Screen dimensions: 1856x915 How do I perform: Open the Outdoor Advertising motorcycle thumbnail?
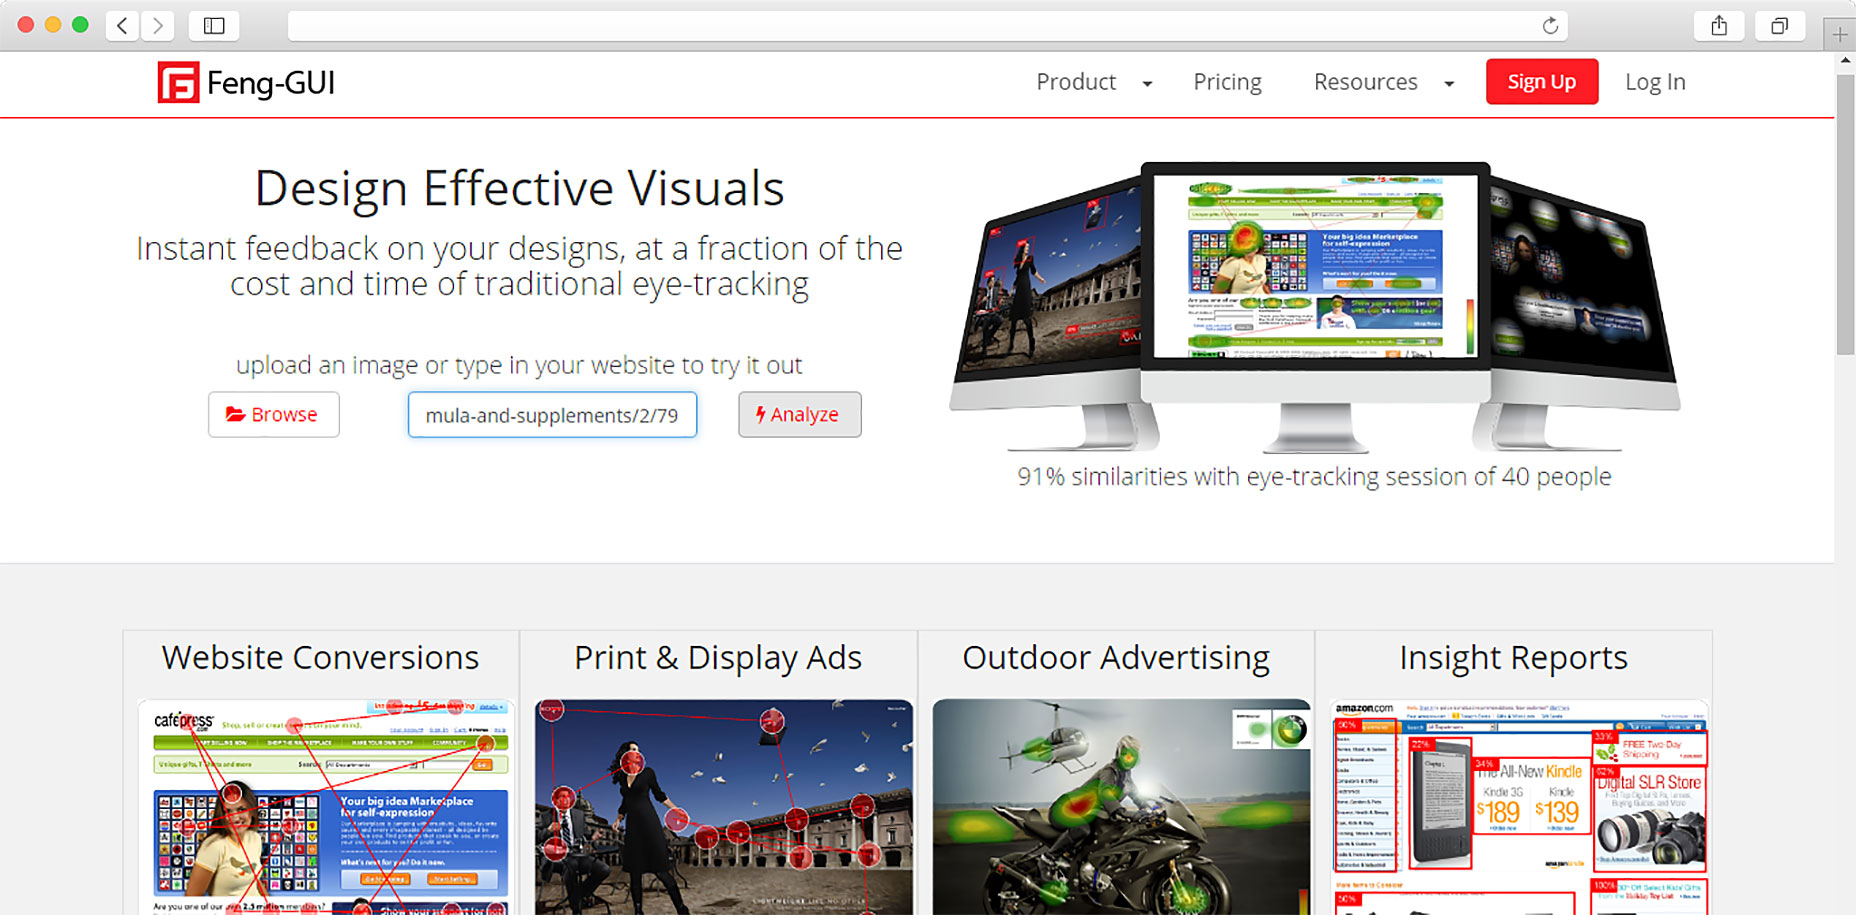pos(1121,806)
